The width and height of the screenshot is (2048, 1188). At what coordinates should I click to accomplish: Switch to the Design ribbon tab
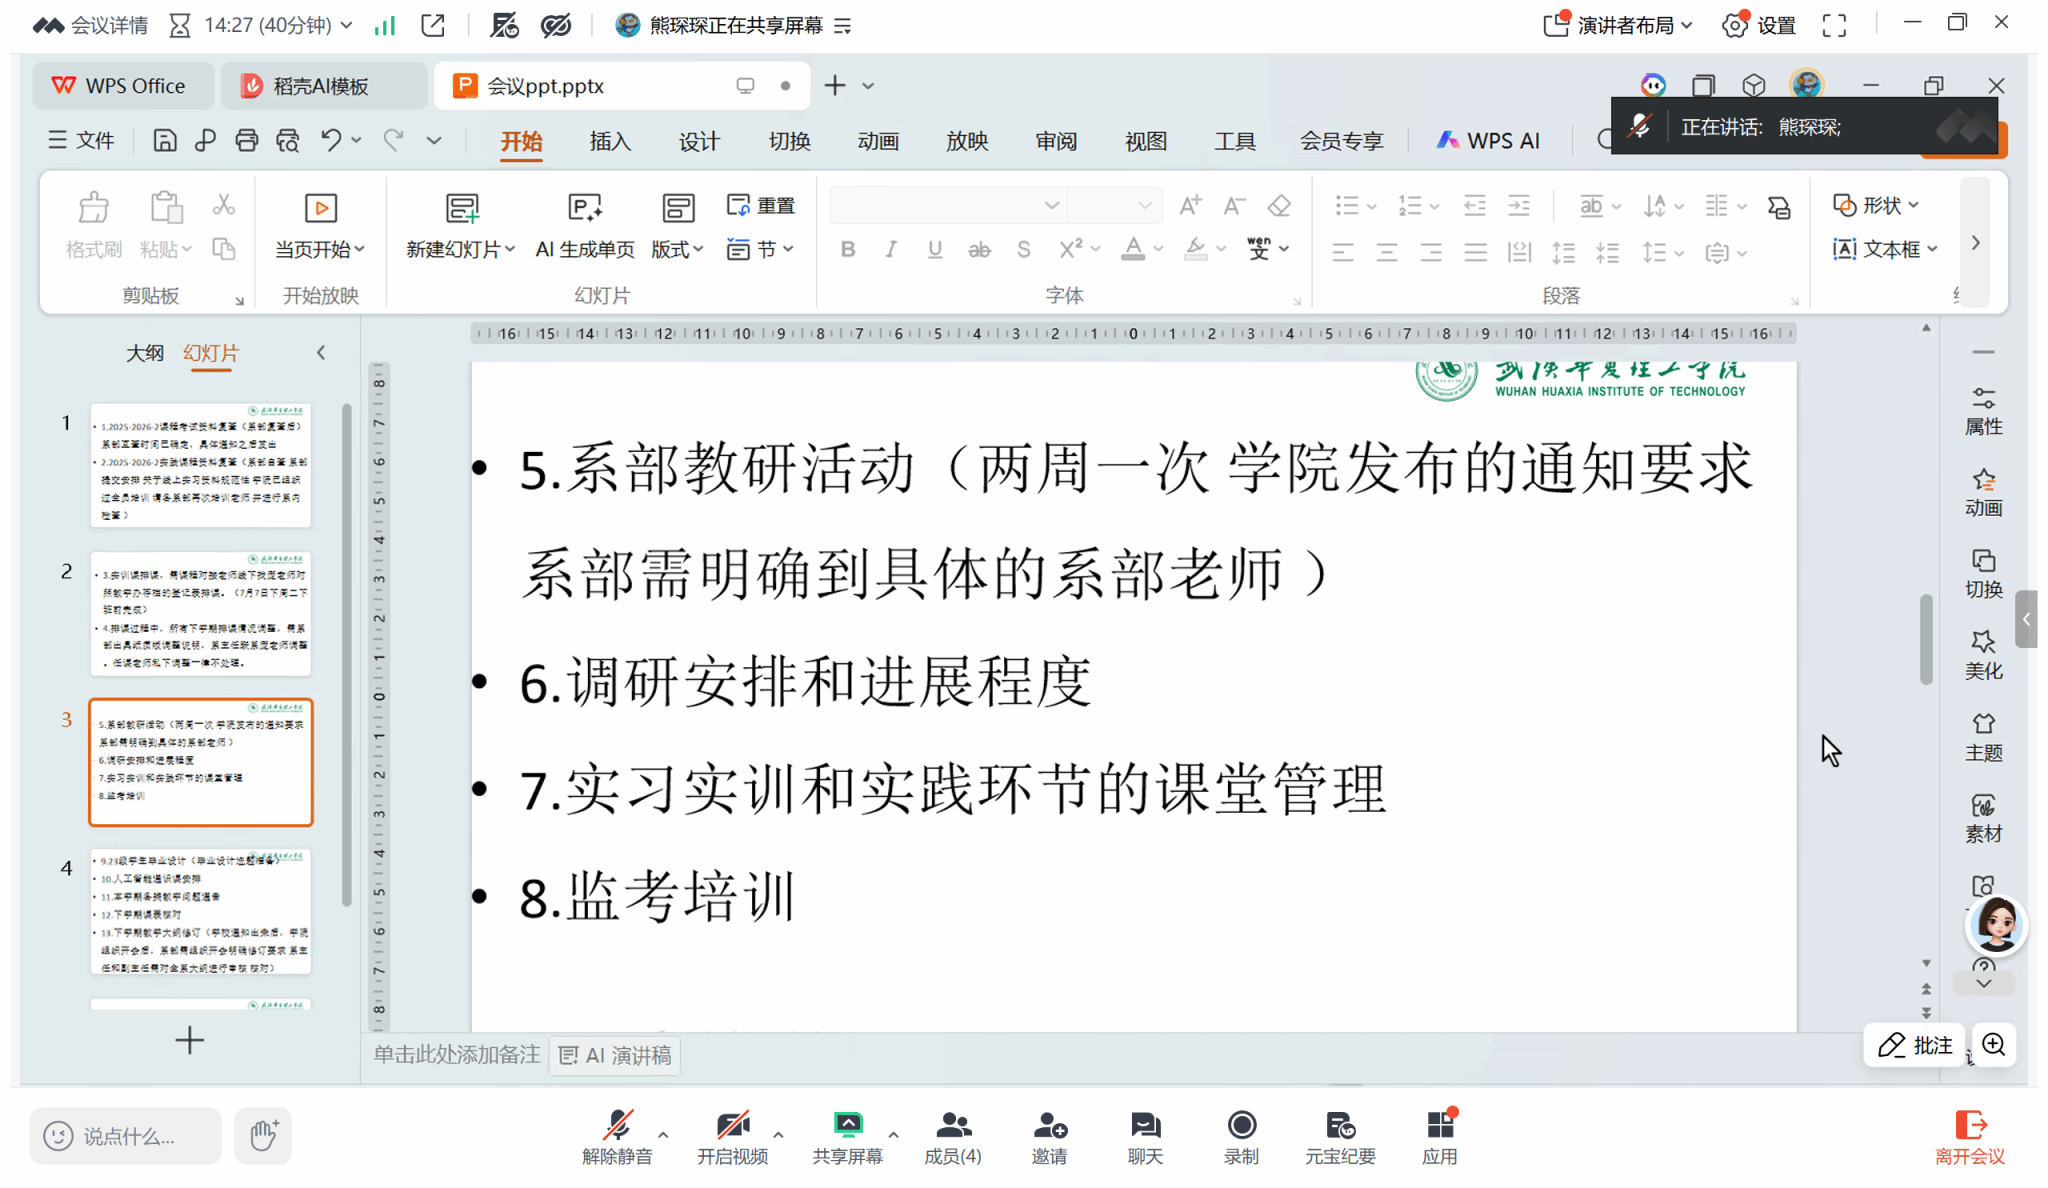699,141
